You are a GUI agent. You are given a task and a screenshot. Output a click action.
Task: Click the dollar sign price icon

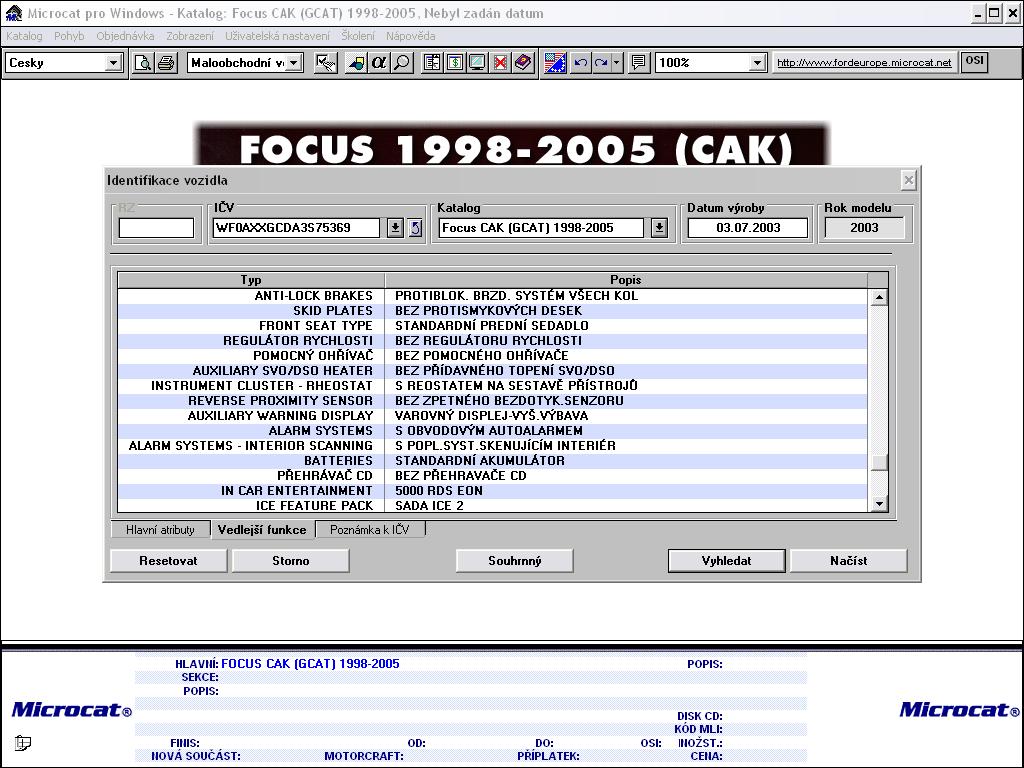455,63
